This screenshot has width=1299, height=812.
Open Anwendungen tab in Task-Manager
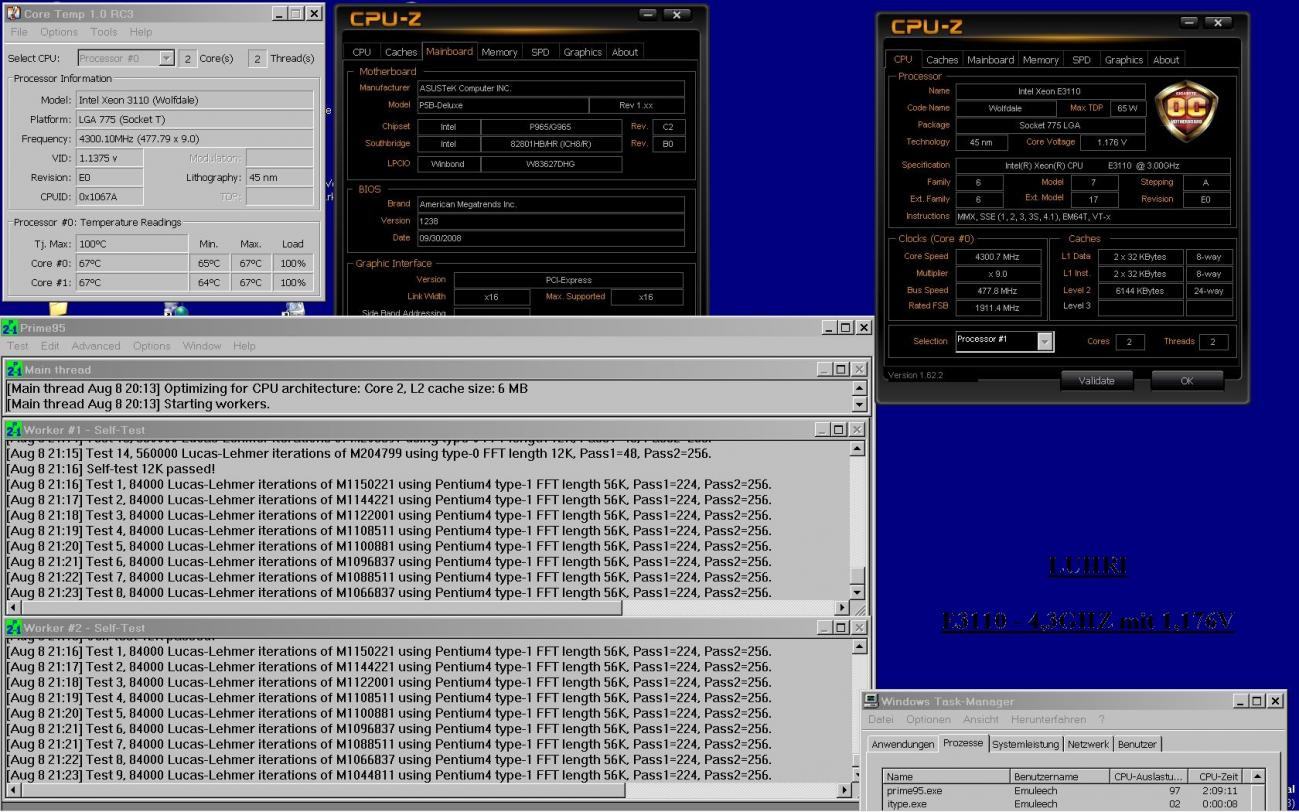(903, 745)
